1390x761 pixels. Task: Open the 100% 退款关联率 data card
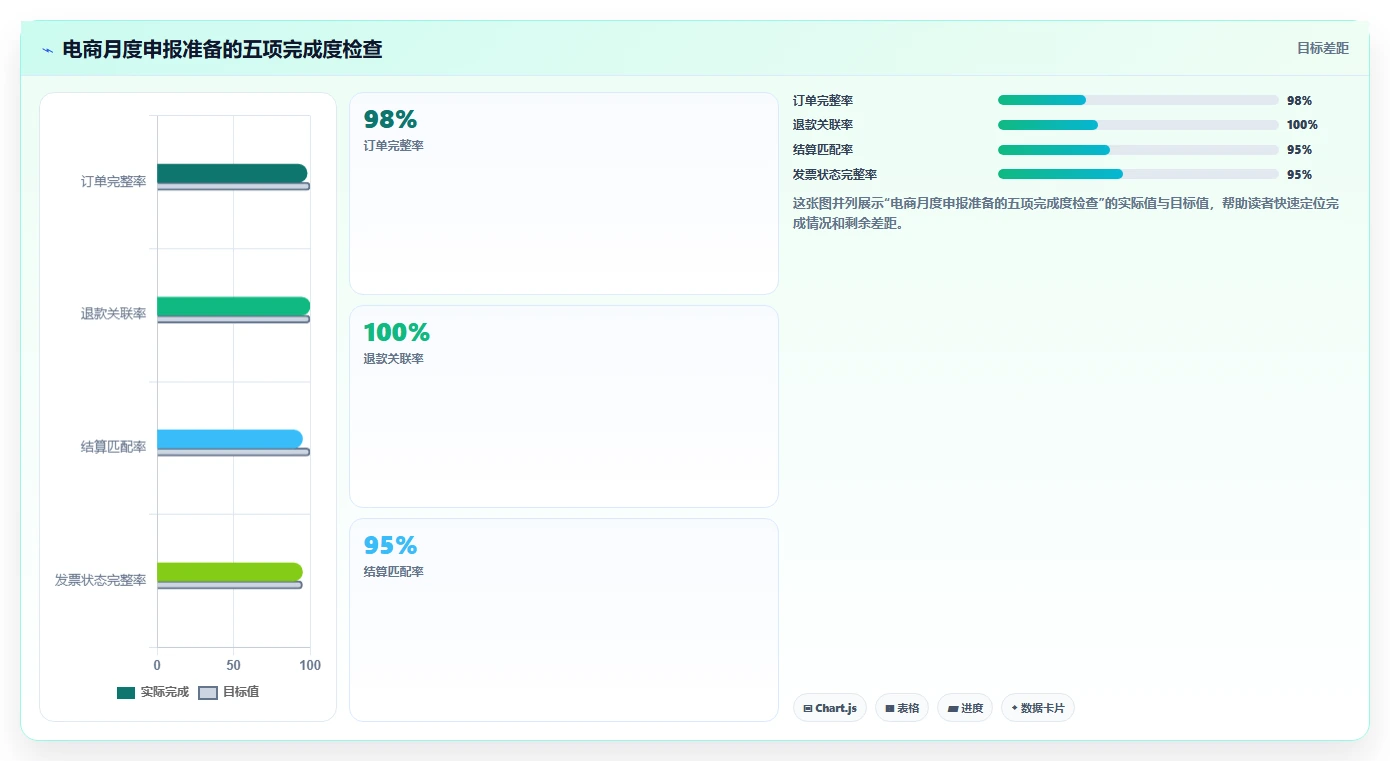[x=564, y=407]
